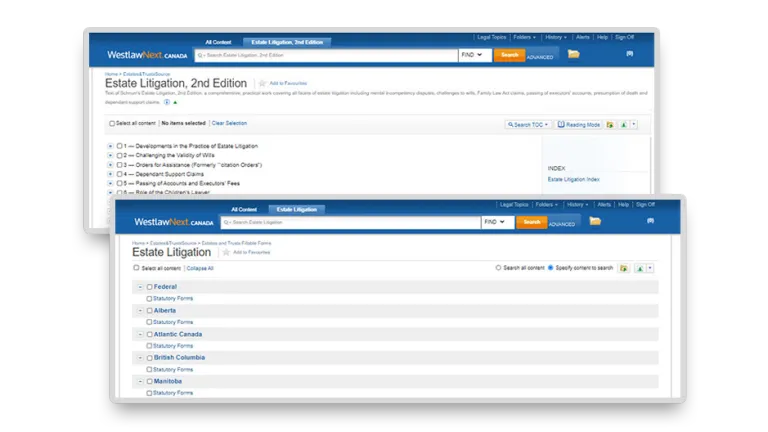This screenshot has width=768, height=432.
Task: Collapse the Alberta section
Action: 140,311
